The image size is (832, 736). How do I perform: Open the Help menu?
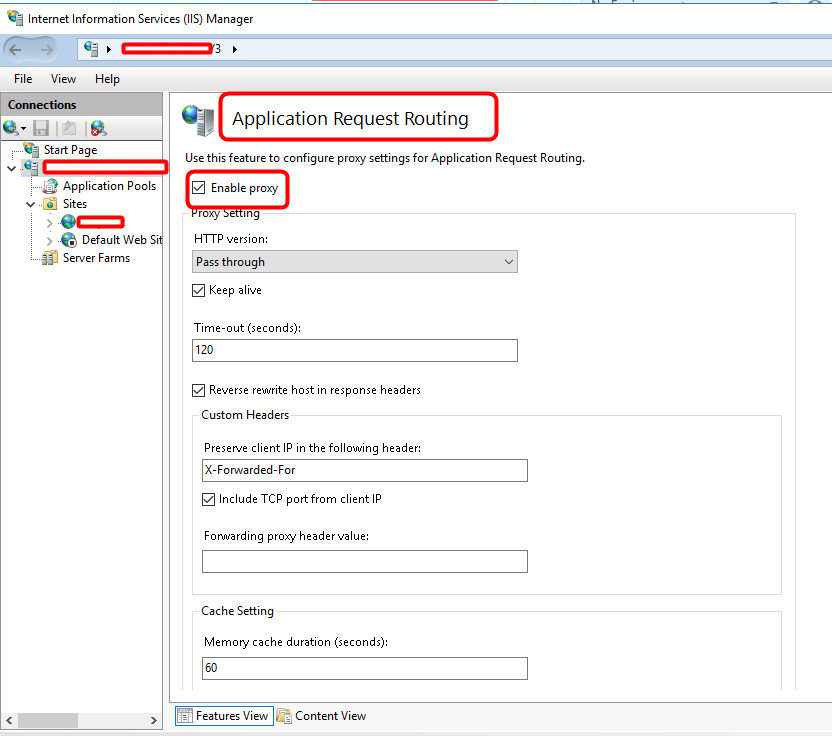tap(107, 79)
